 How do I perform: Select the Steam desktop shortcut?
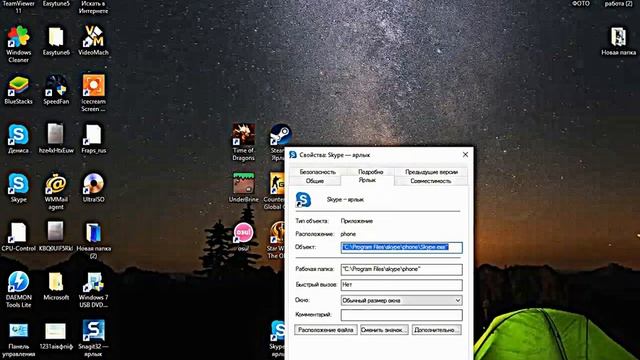pos(280,135)
